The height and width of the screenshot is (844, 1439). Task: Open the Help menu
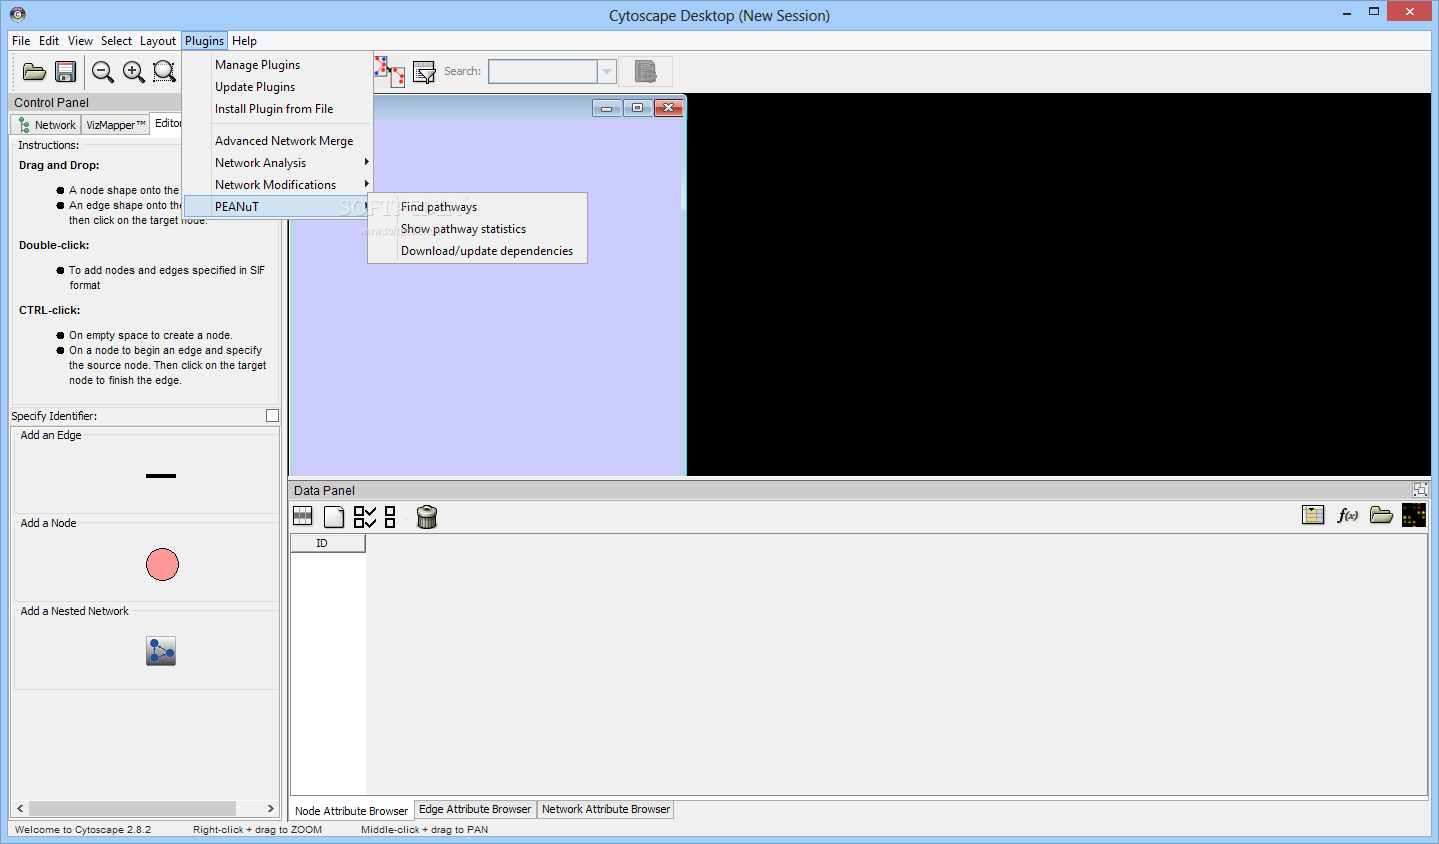244,41
